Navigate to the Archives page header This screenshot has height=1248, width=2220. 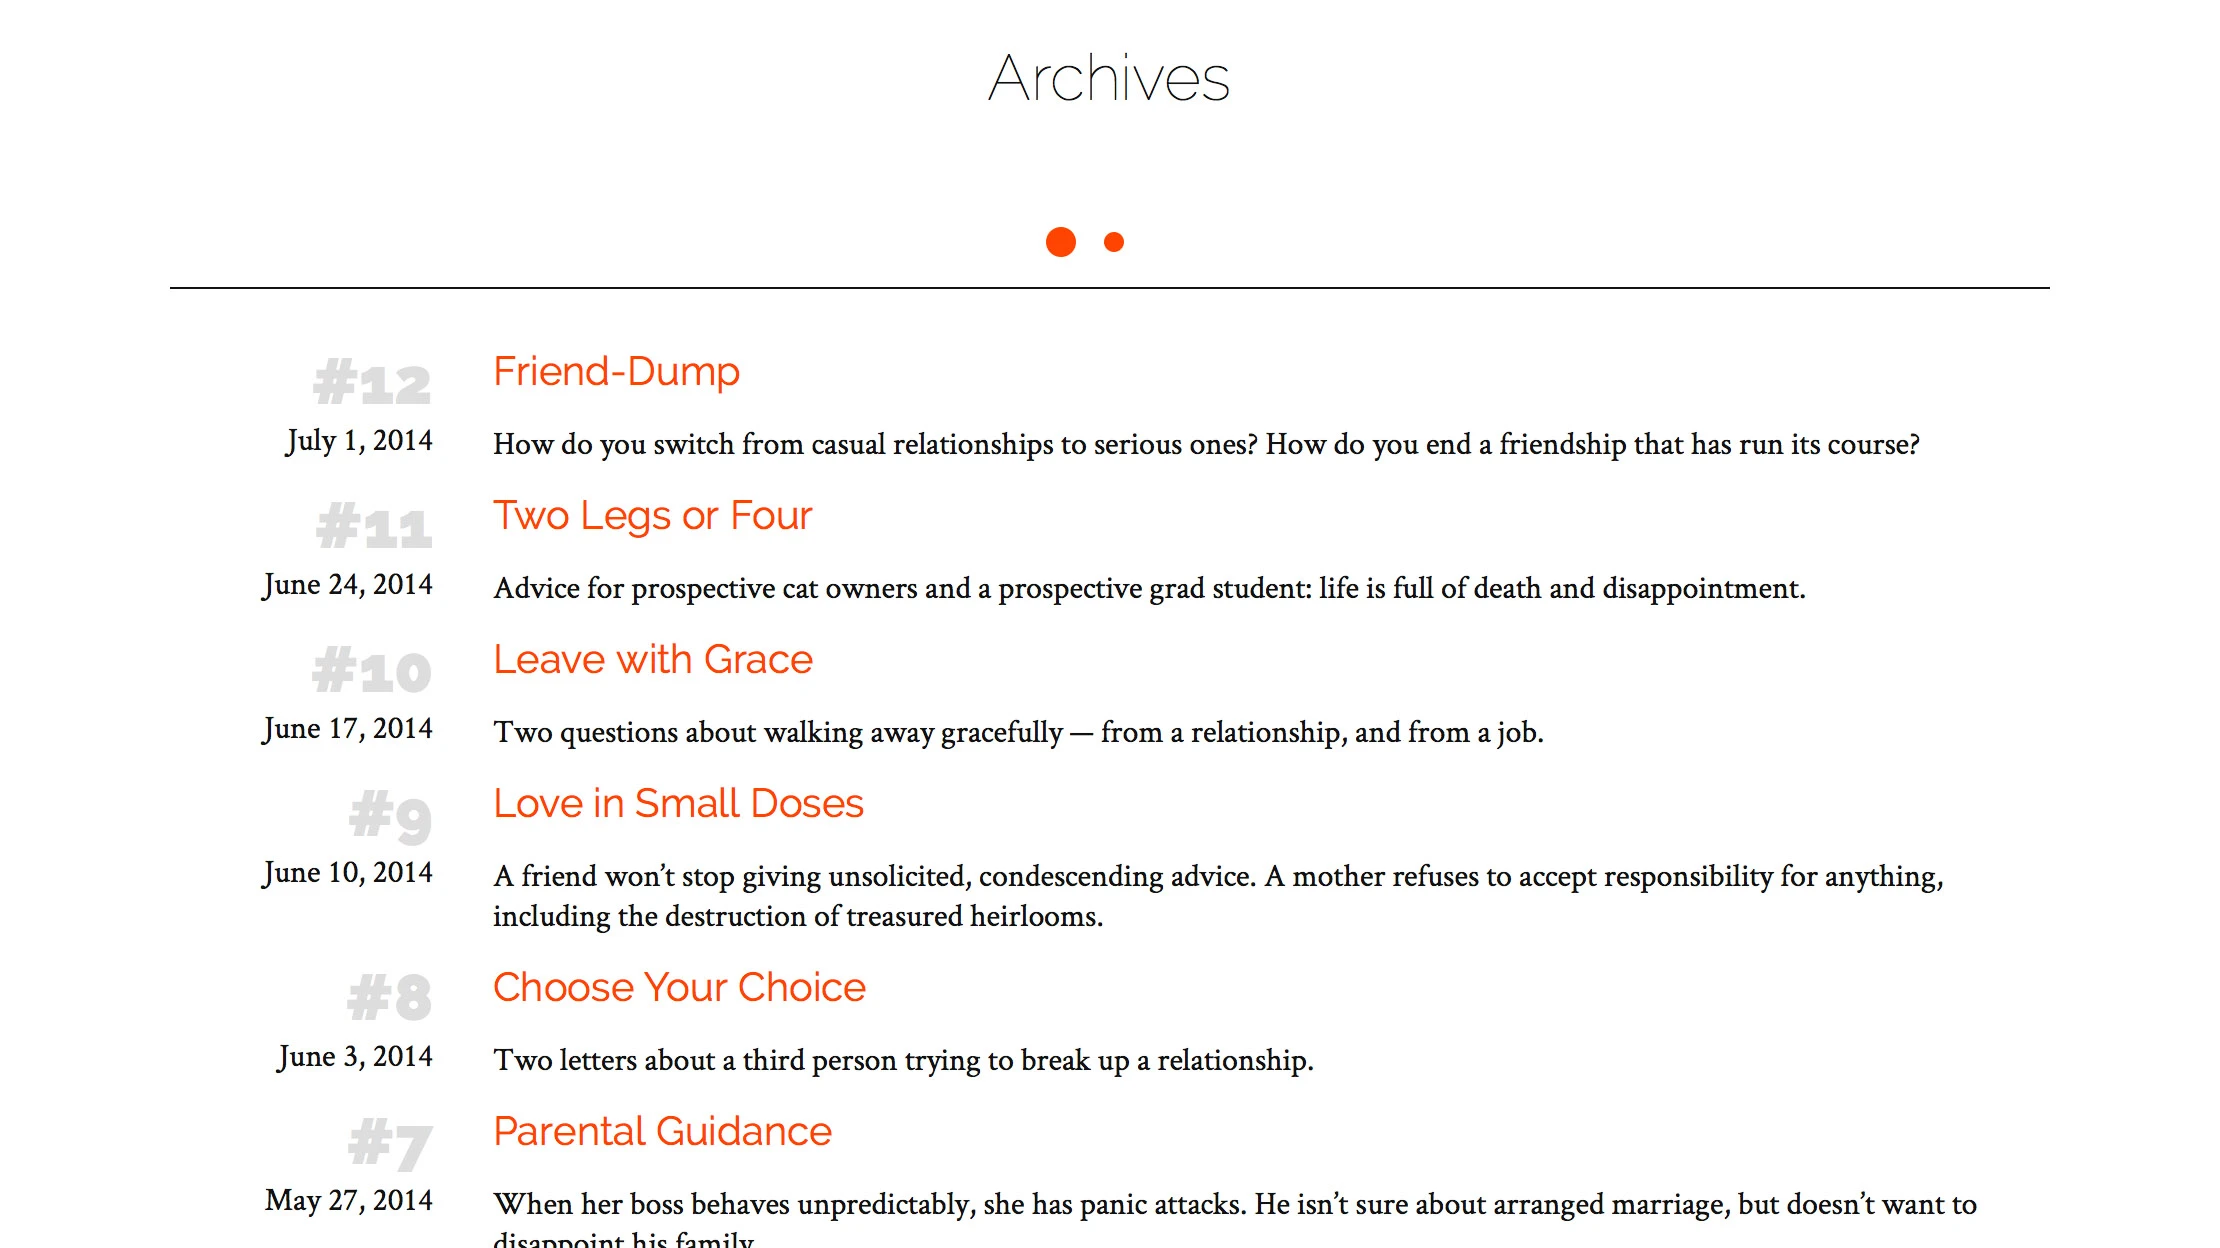[1112, 75]
